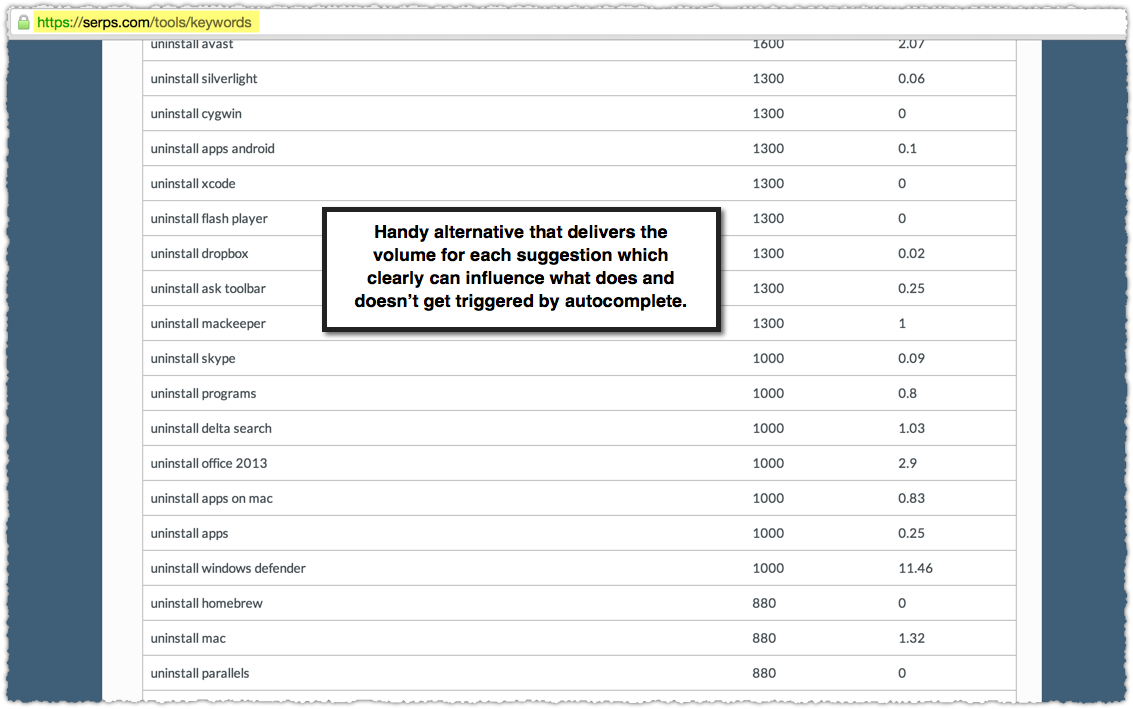Click volume 1000 in uninstall skype row

pyautogui.click(x=768, y=358)
